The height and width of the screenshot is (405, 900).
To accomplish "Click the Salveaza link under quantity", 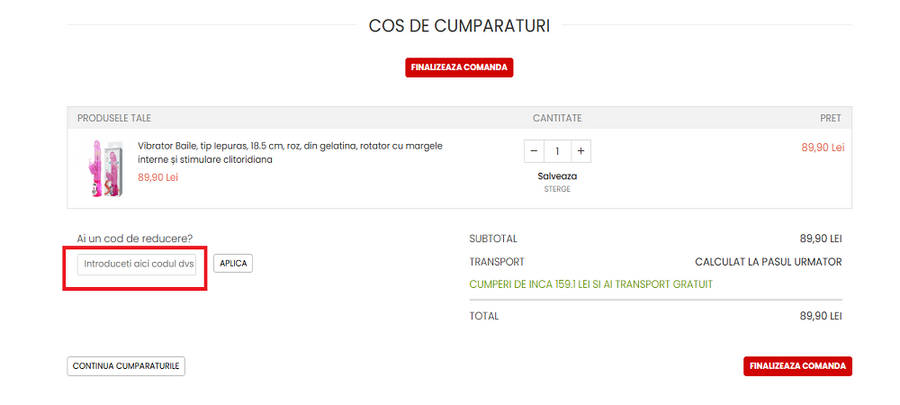I will click(557, 176).
